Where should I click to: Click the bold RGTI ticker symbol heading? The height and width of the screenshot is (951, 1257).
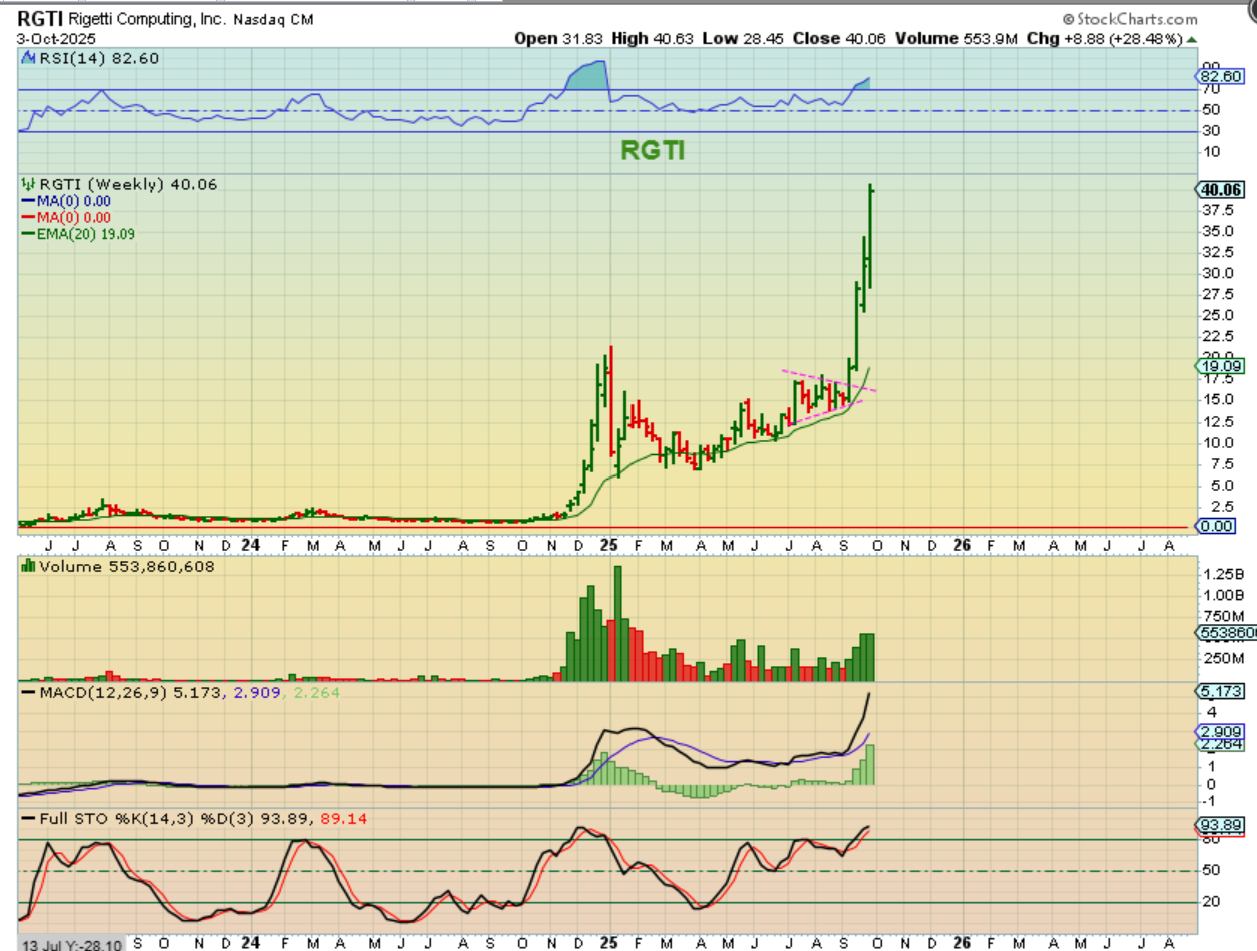coord(37,18)
